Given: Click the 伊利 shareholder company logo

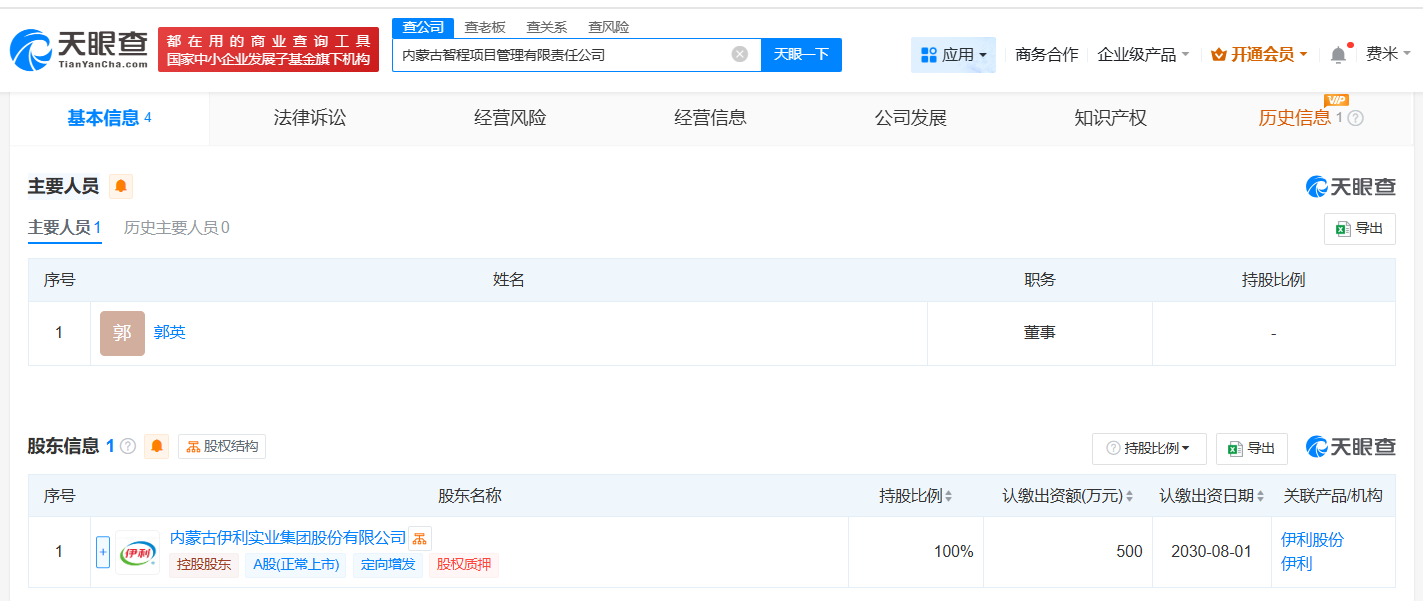Looking at the screenshot, I should tap(137, 551).
